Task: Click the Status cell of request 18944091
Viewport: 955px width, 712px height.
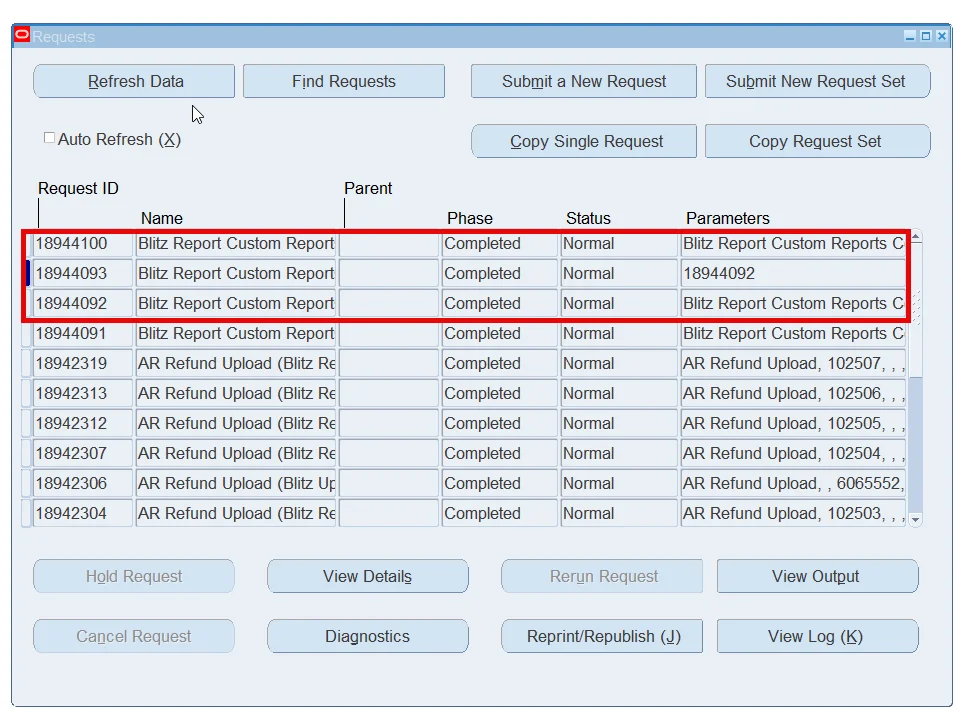Action: 619,333
